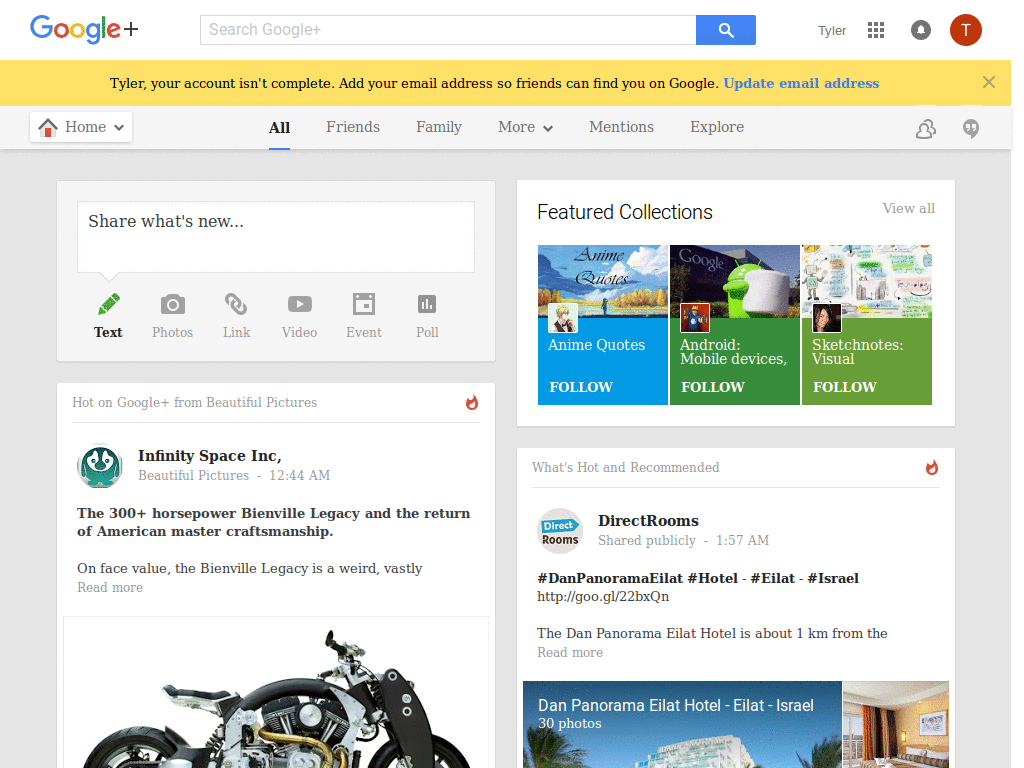
Task: Open the Dan Panorama Eilat Hotel album
Action: tap(682, 724)
